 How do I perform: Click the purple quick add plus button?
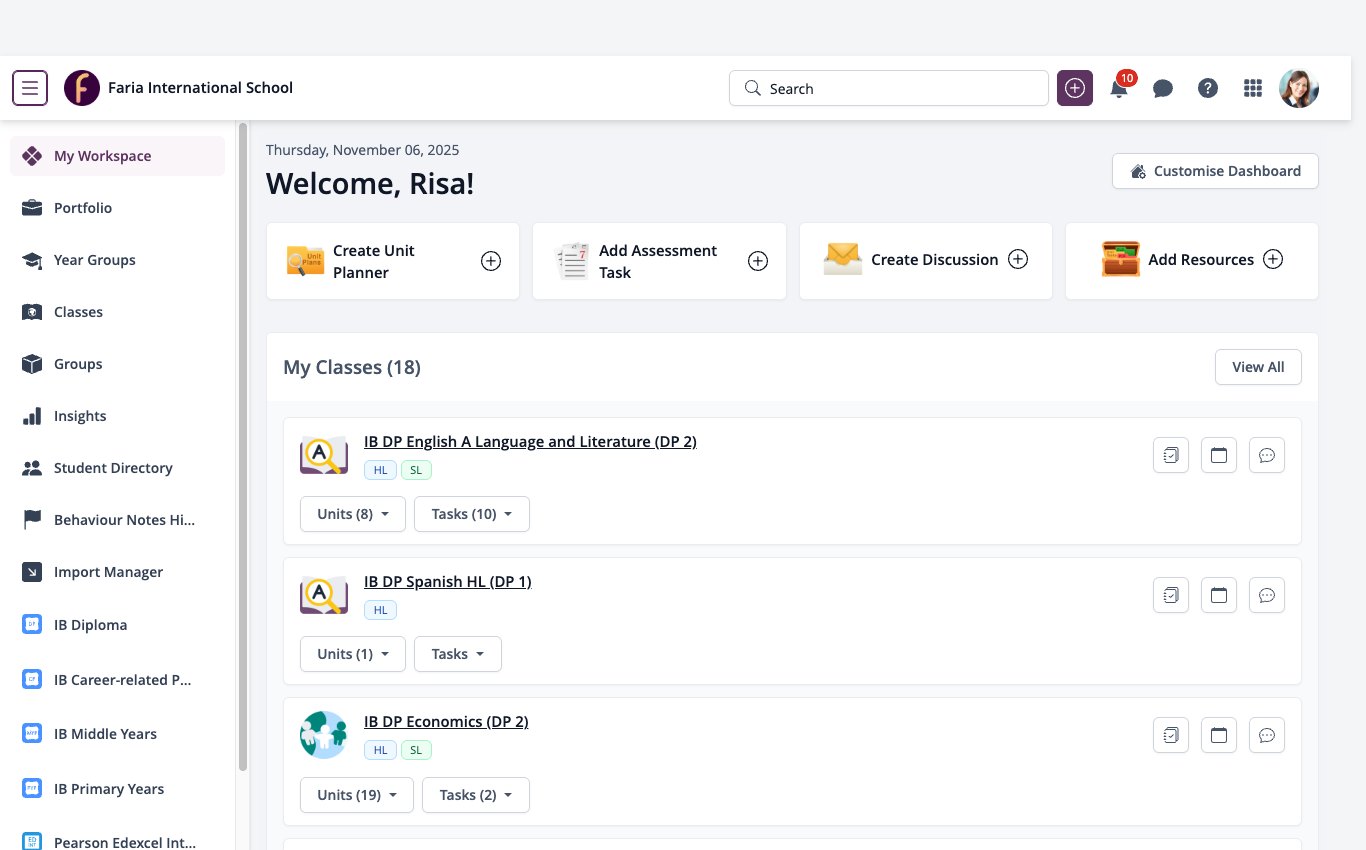1075,88
